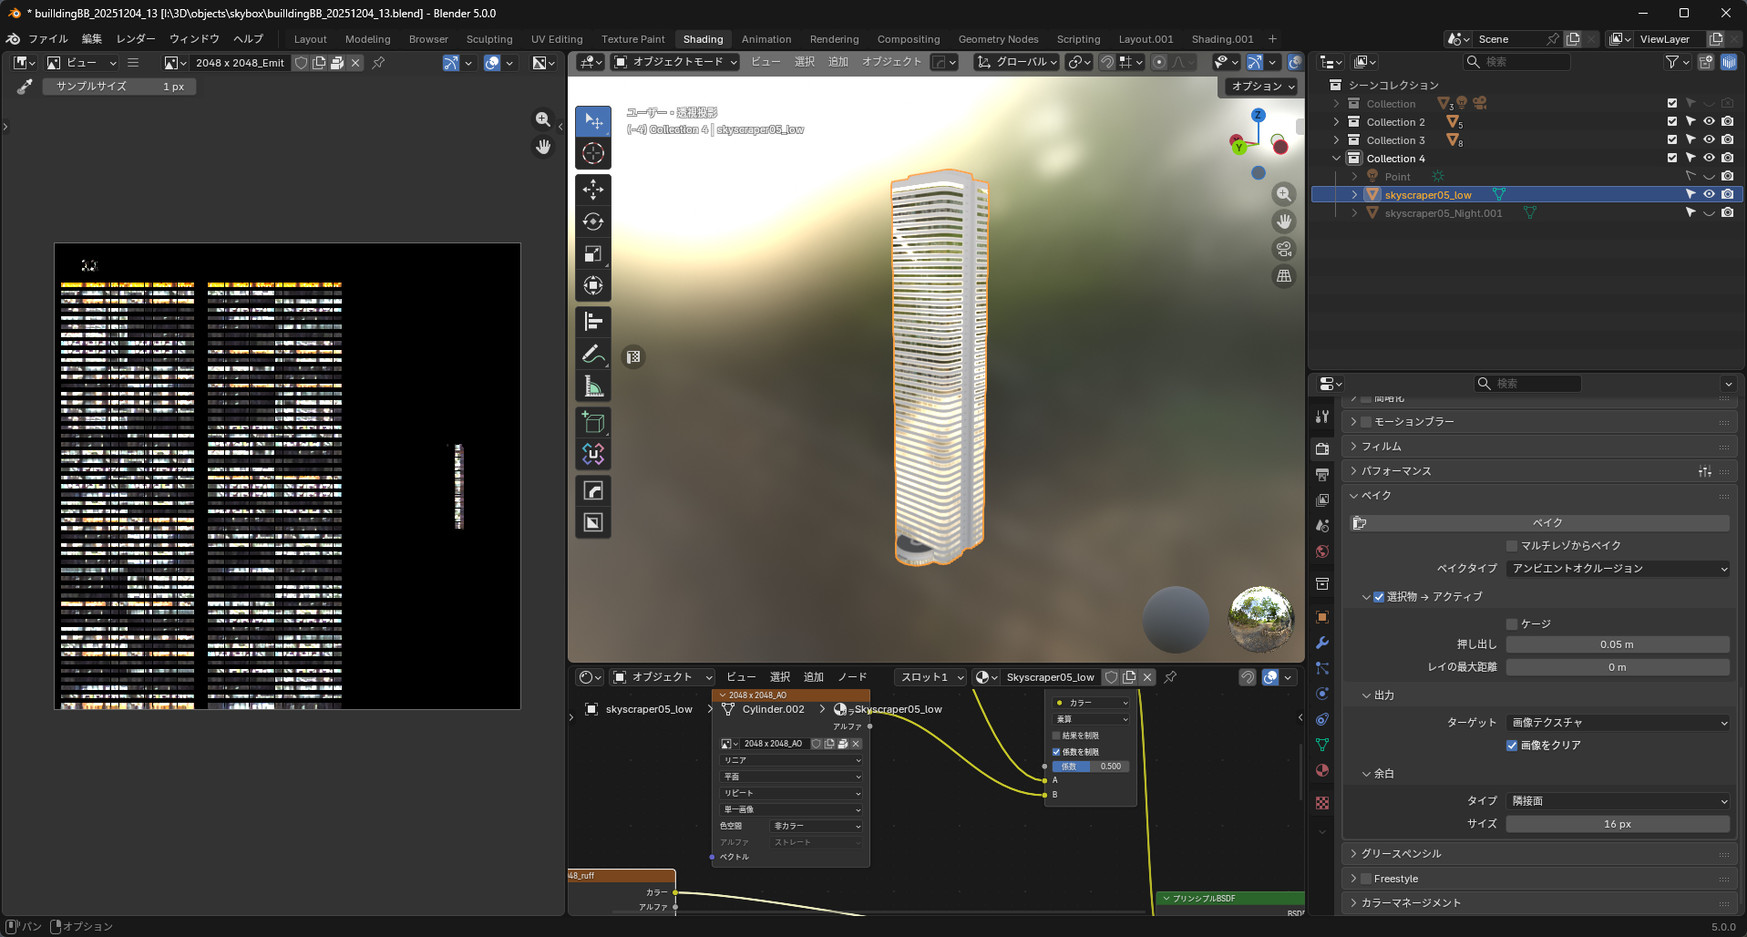The image size is (1747, 937).
Task: Enable the Cage (ケージ) checkbox
Action: coord(1512,624)
